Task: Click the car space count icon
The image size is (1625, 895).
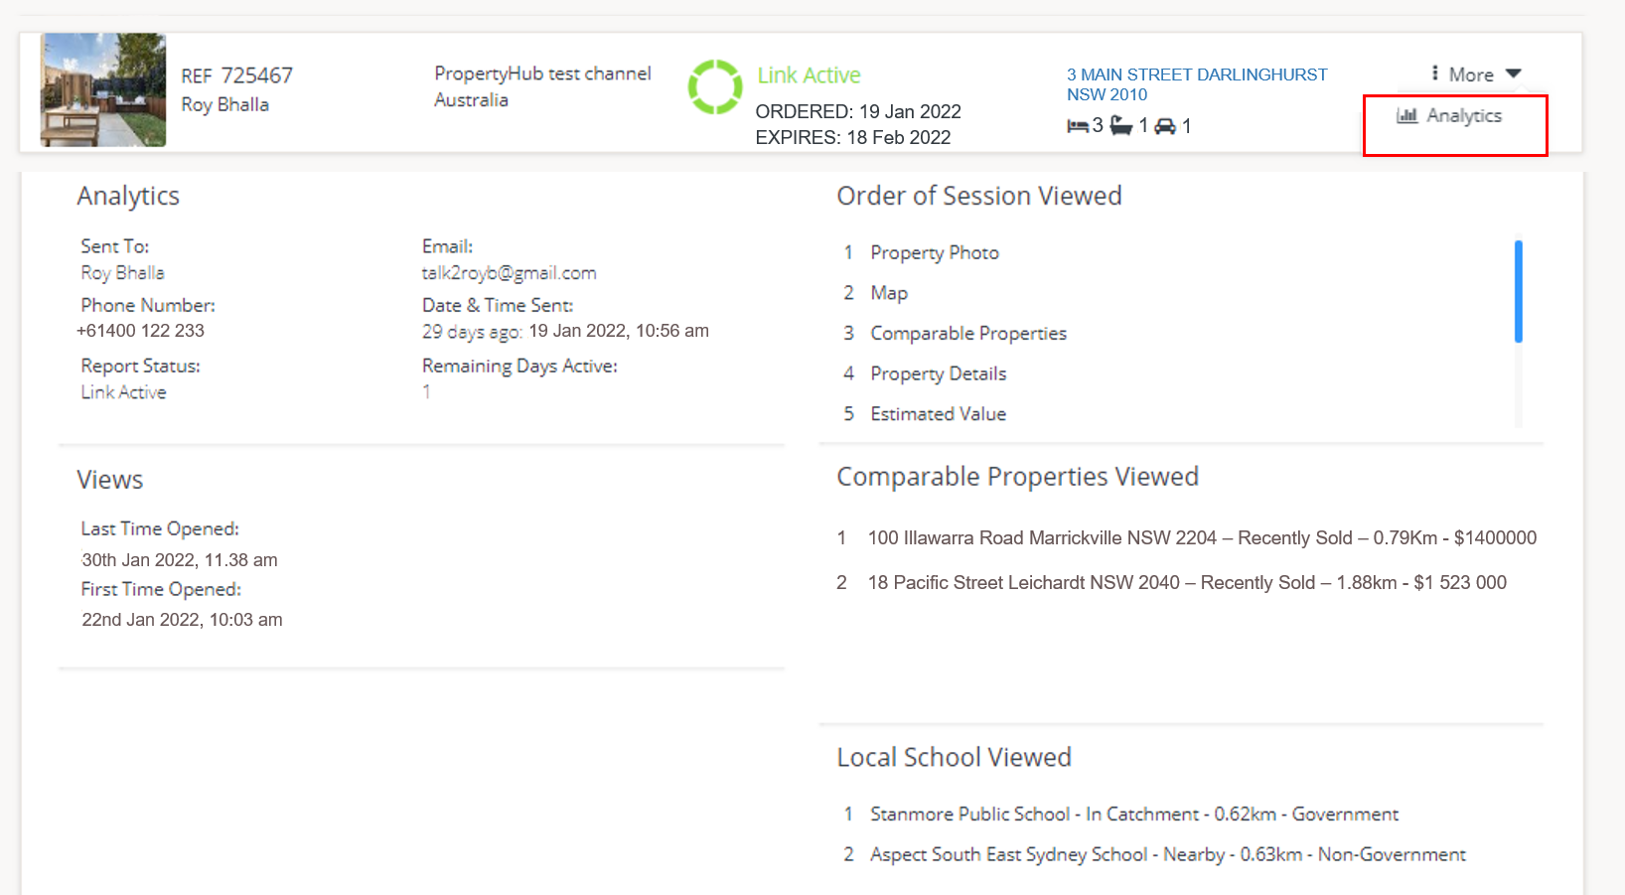Action: click(1165, 126)
